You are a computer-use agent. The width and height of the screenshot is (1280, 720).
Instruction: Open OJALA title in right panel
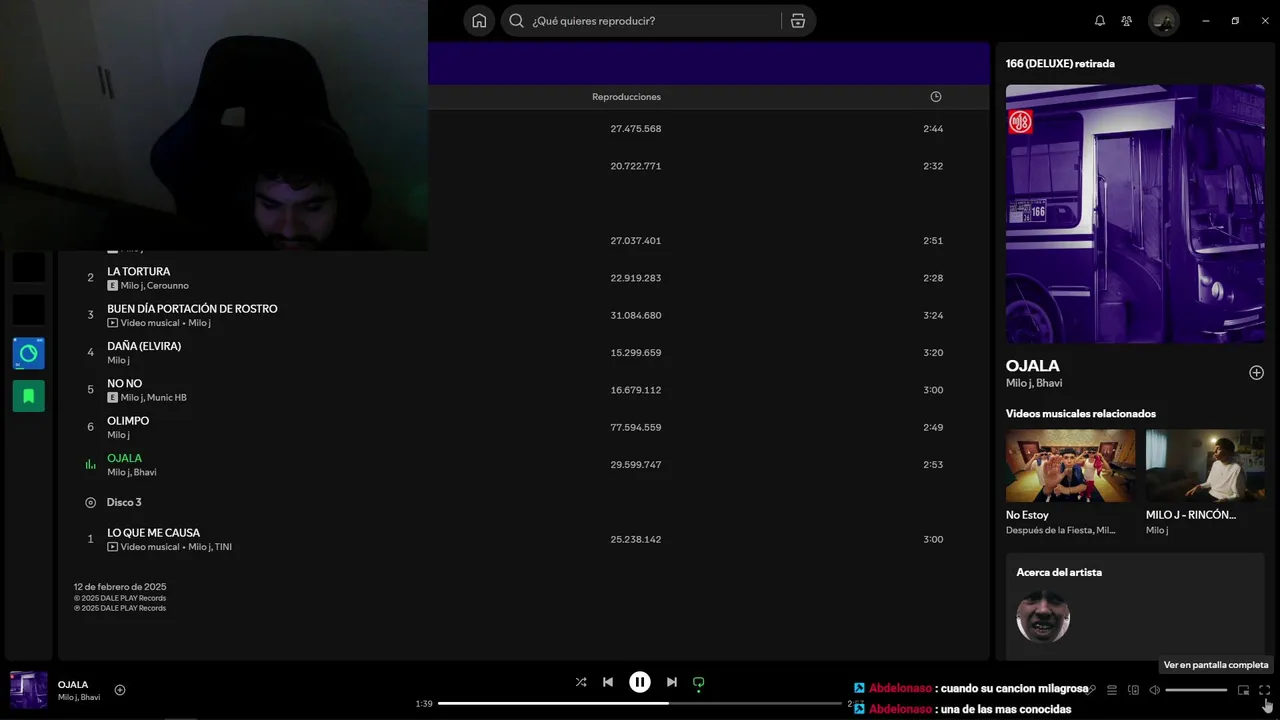[1033, 366]
